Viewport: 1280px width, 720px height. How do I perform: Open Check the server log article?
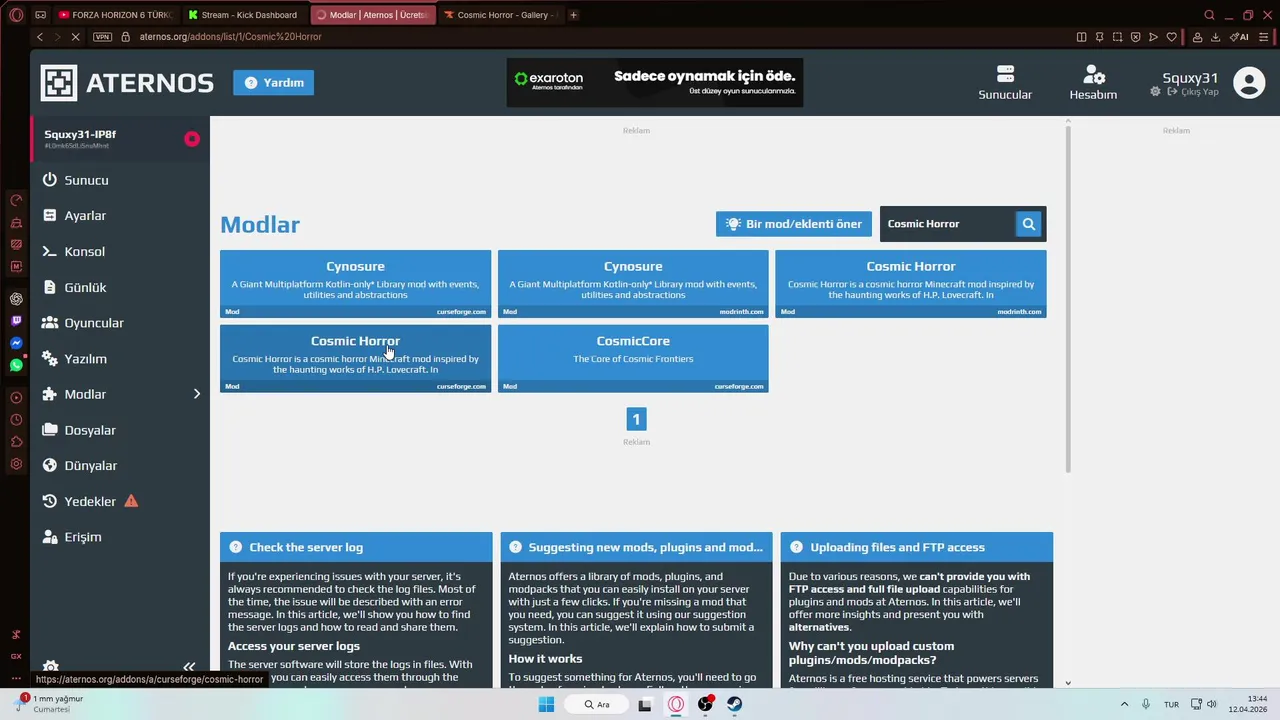coord(356,547)
